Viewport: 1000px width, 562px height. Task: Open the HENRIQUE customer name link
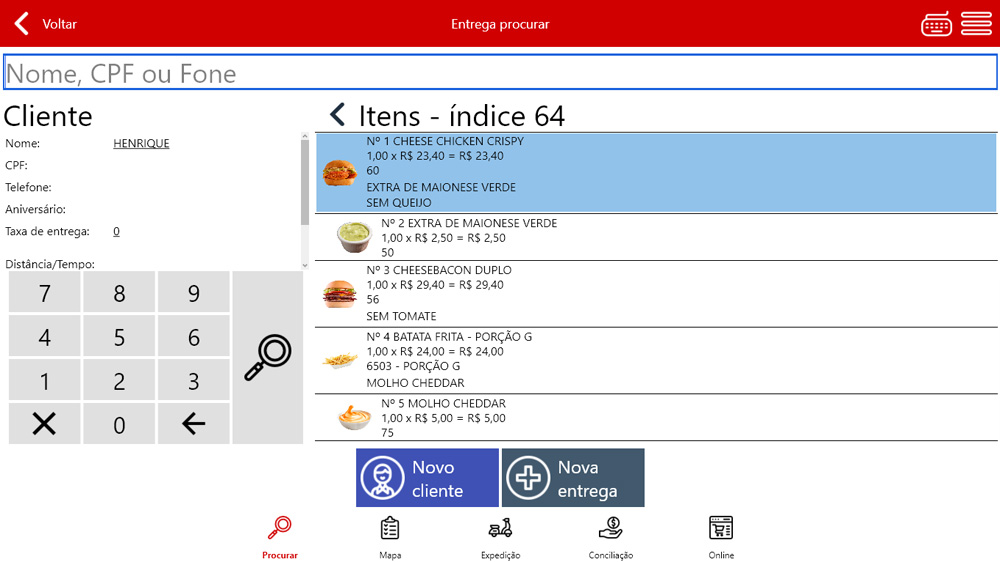pyautogui.click(x=141, y=143)
